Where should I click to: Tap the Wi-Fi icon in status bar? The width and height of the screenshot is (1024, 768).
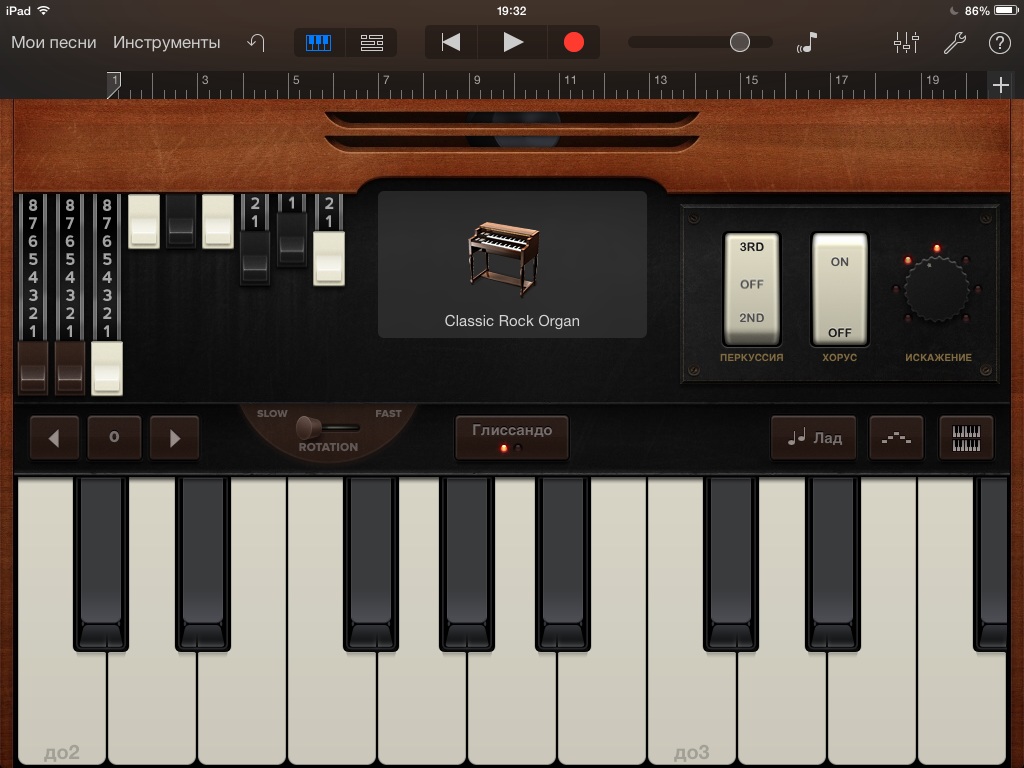coord(44,10)
